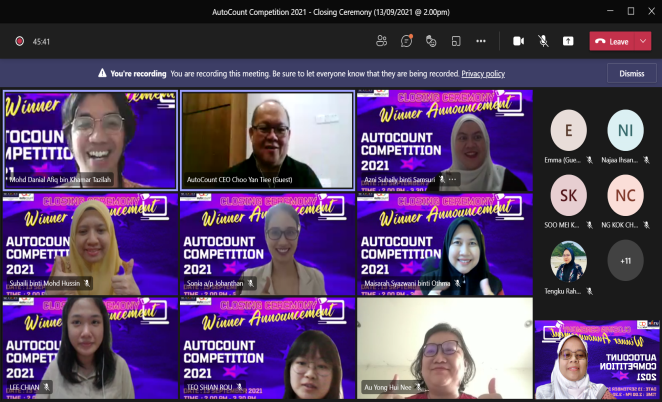
Task: Select Maisarah Syazwani binti Othman video tile
Action: click(445, 244)
